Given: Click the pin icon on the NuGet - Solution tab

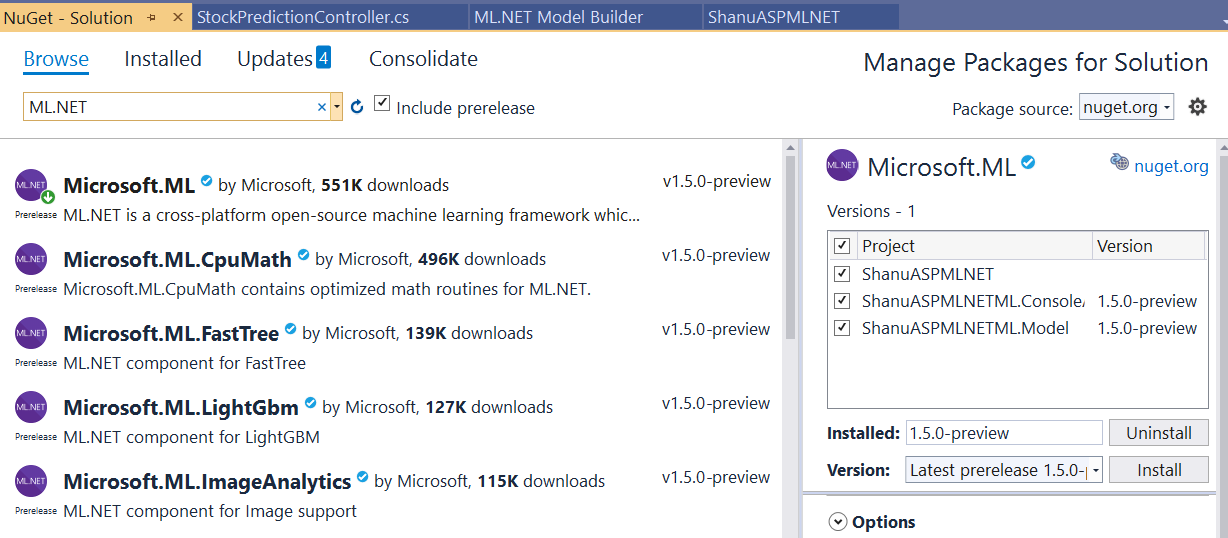Looking at the screenshot, I should (151, 18).
